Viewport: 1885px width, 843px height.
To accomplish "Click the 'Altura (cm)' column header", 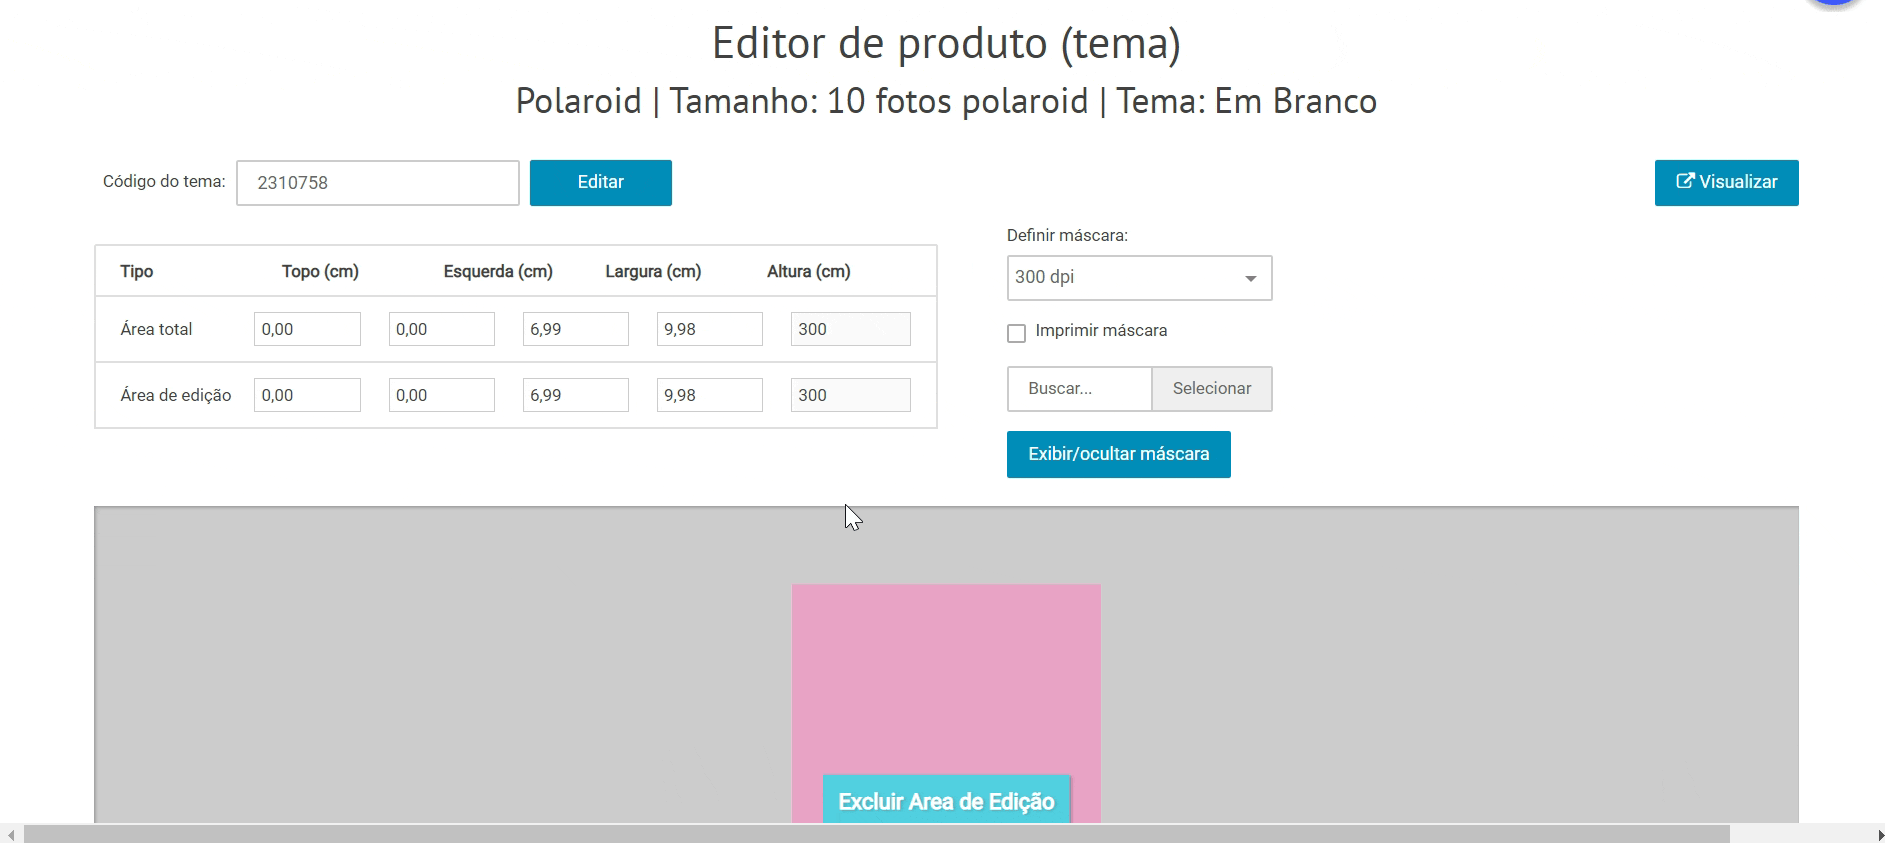I will tap(809, 272).
